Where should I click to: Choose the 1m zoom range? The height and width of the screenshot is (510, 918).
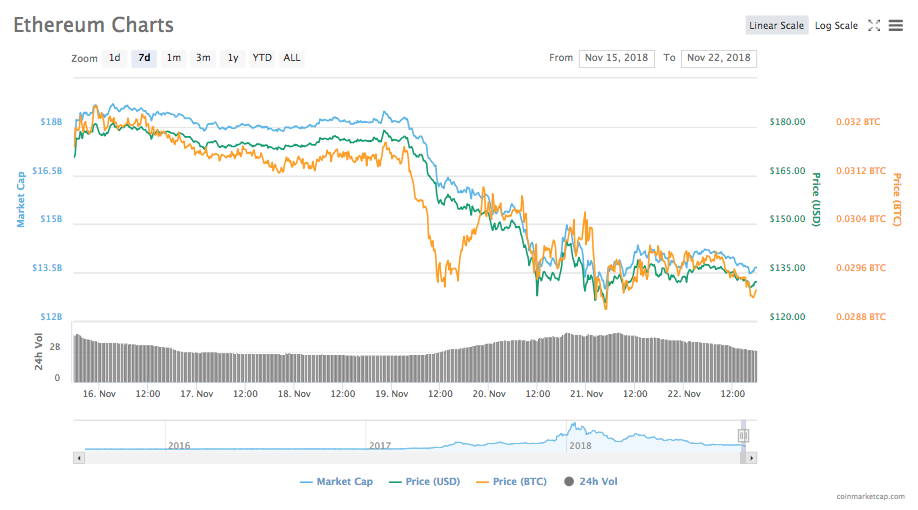[173, 58]
